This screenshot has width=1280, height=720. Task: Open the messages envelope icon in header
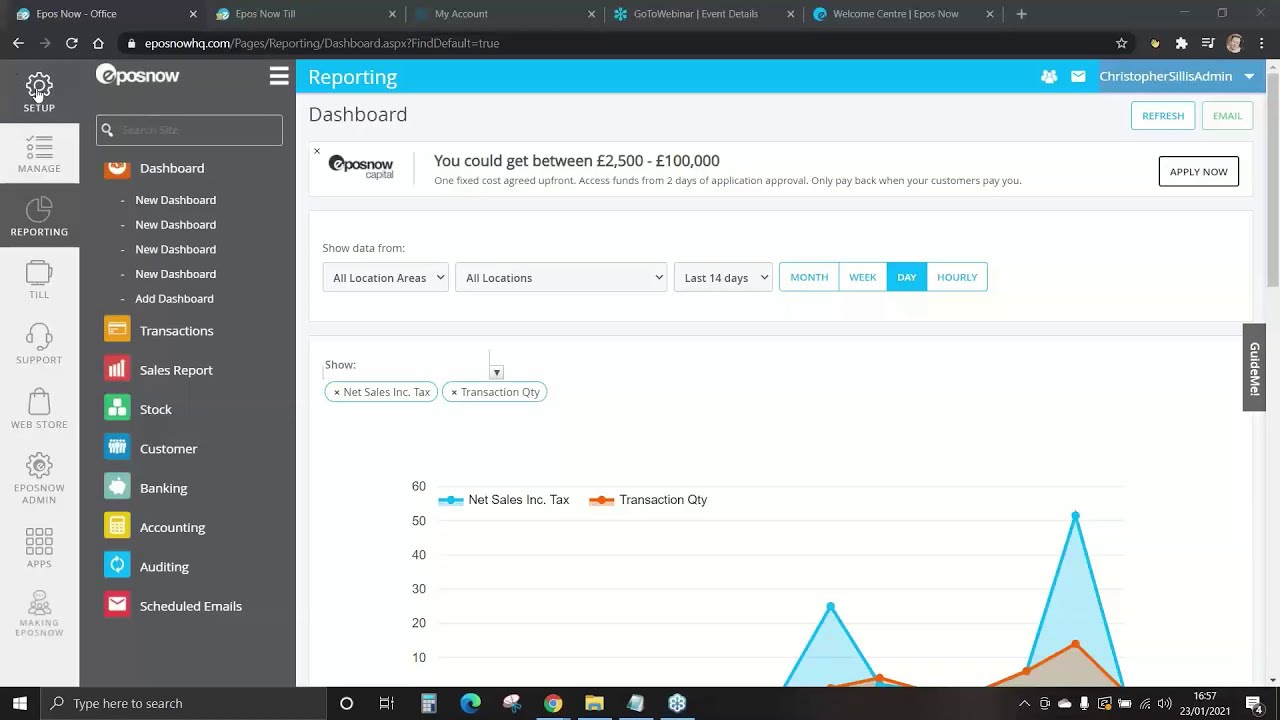(x=1078, y=76)
